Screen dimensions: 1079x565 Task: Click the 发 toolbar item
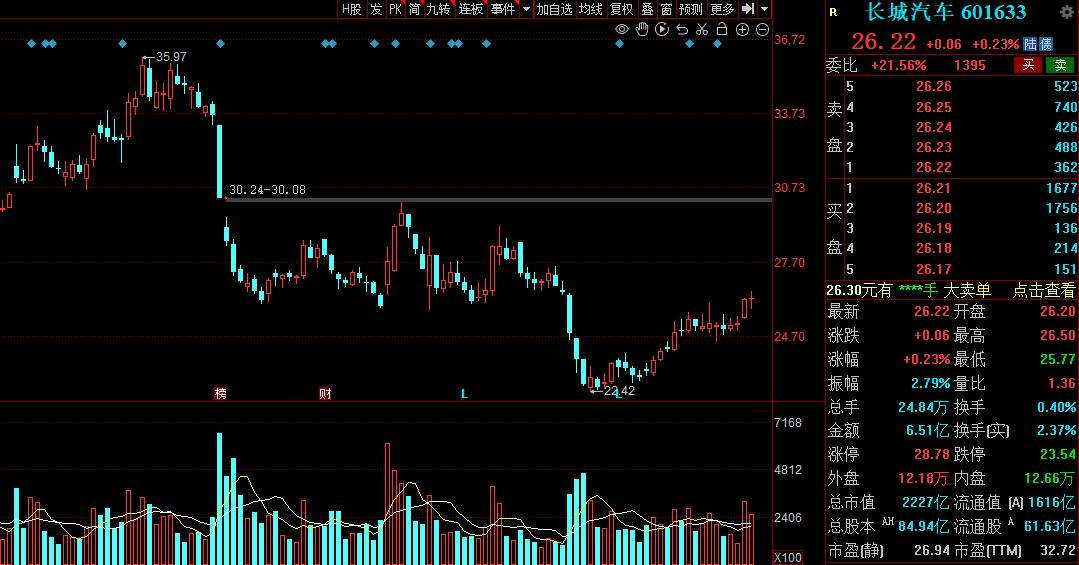click(x=376, y=9)
